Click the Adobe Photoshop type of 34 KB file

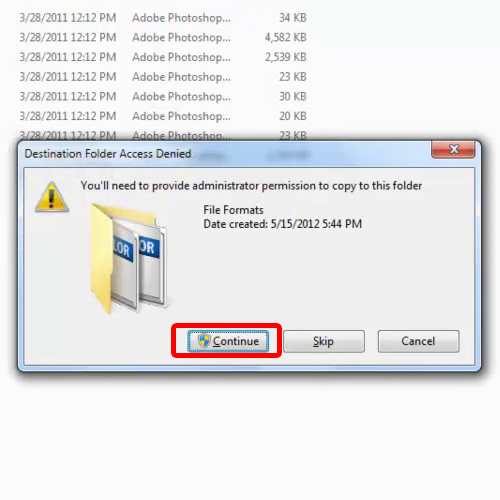[x=181, y=18]
